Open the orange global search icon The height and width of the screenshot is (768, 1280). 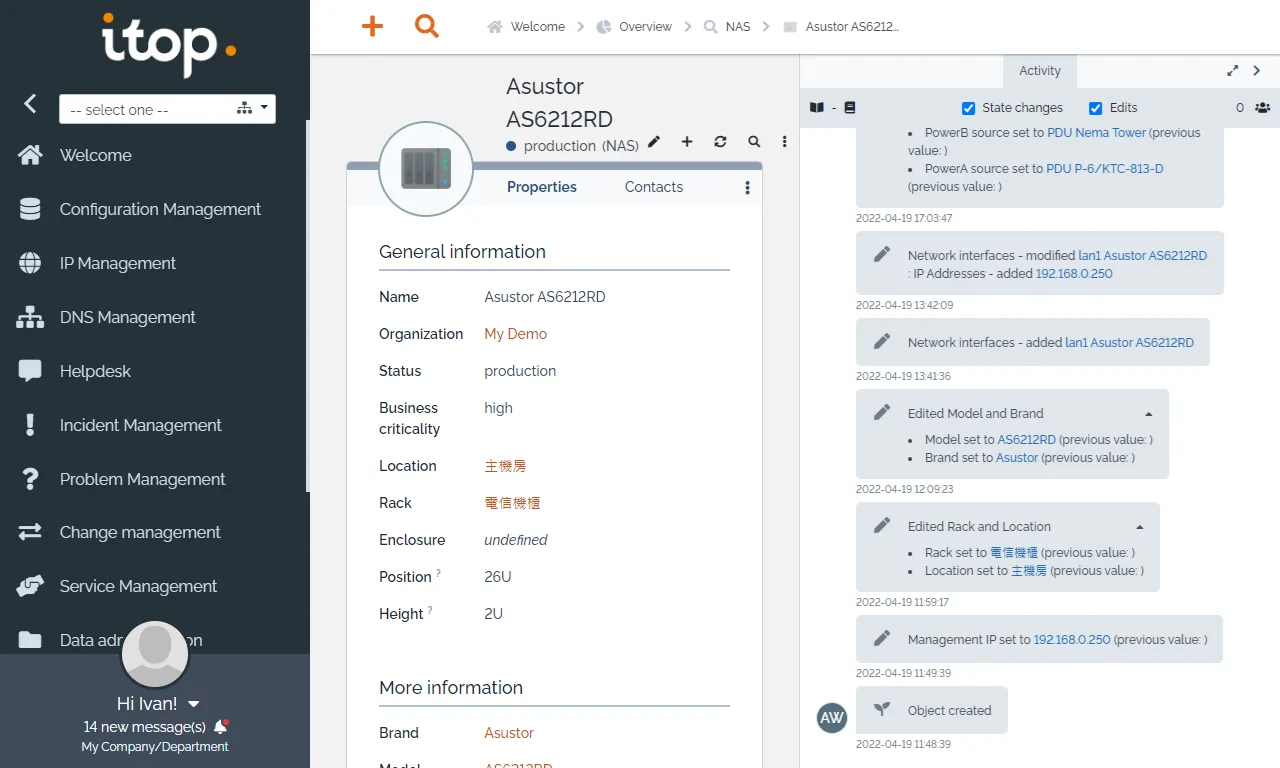(427, 26)
